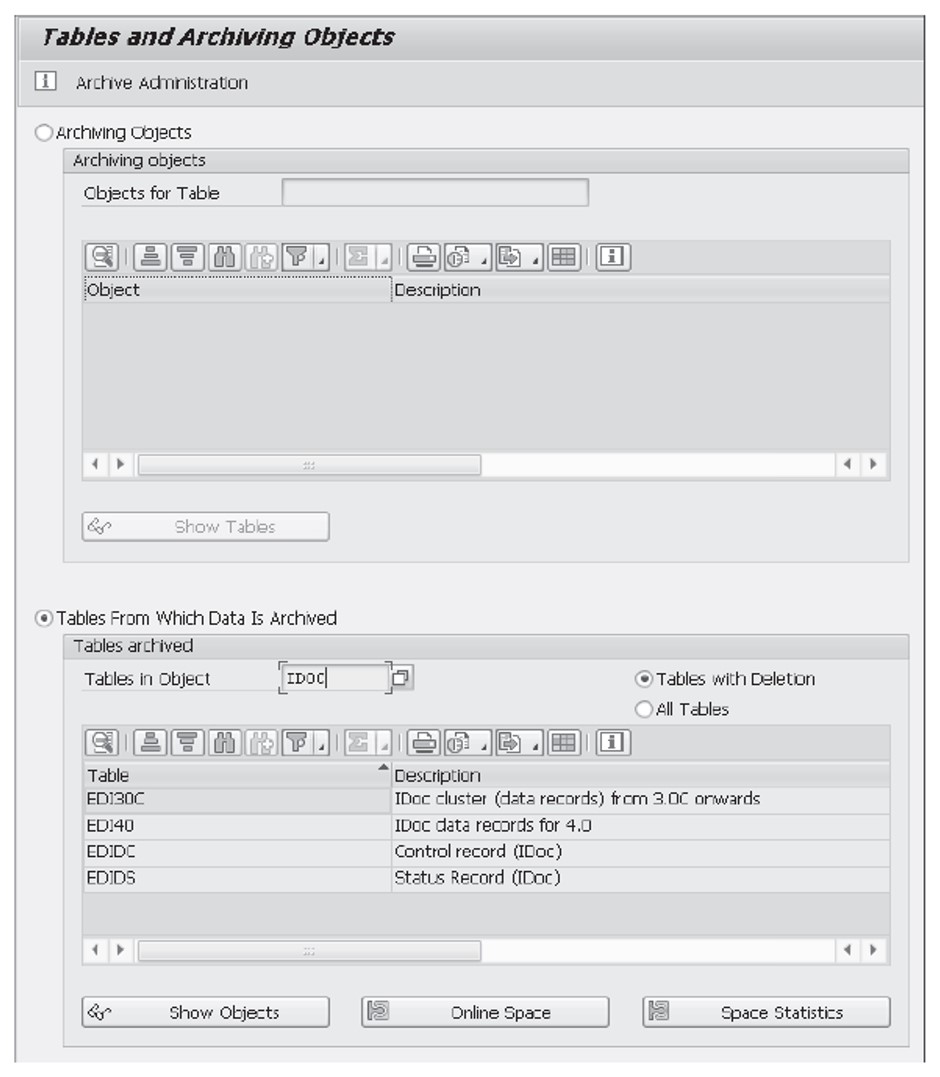Enable the All Tables option
The height and width of the screenshot is (1077, 940).
coord(643,704)
